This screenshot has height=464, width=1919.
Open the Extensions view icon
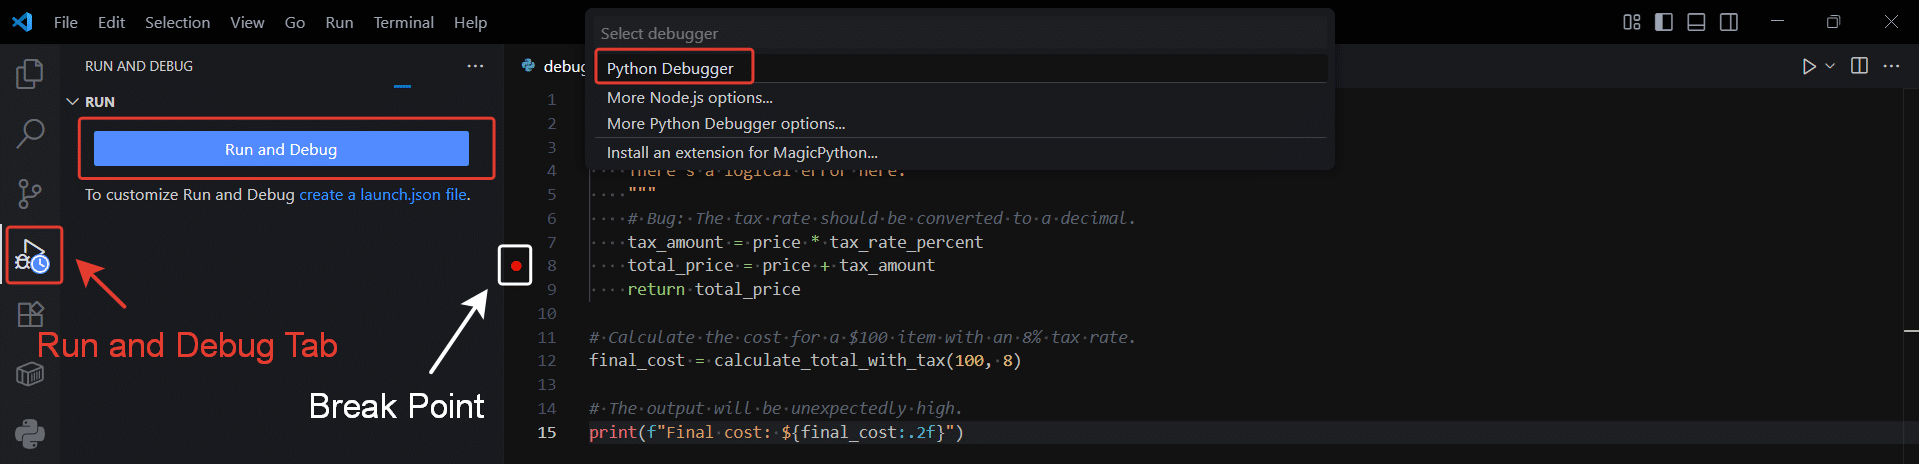coord(30,314)
